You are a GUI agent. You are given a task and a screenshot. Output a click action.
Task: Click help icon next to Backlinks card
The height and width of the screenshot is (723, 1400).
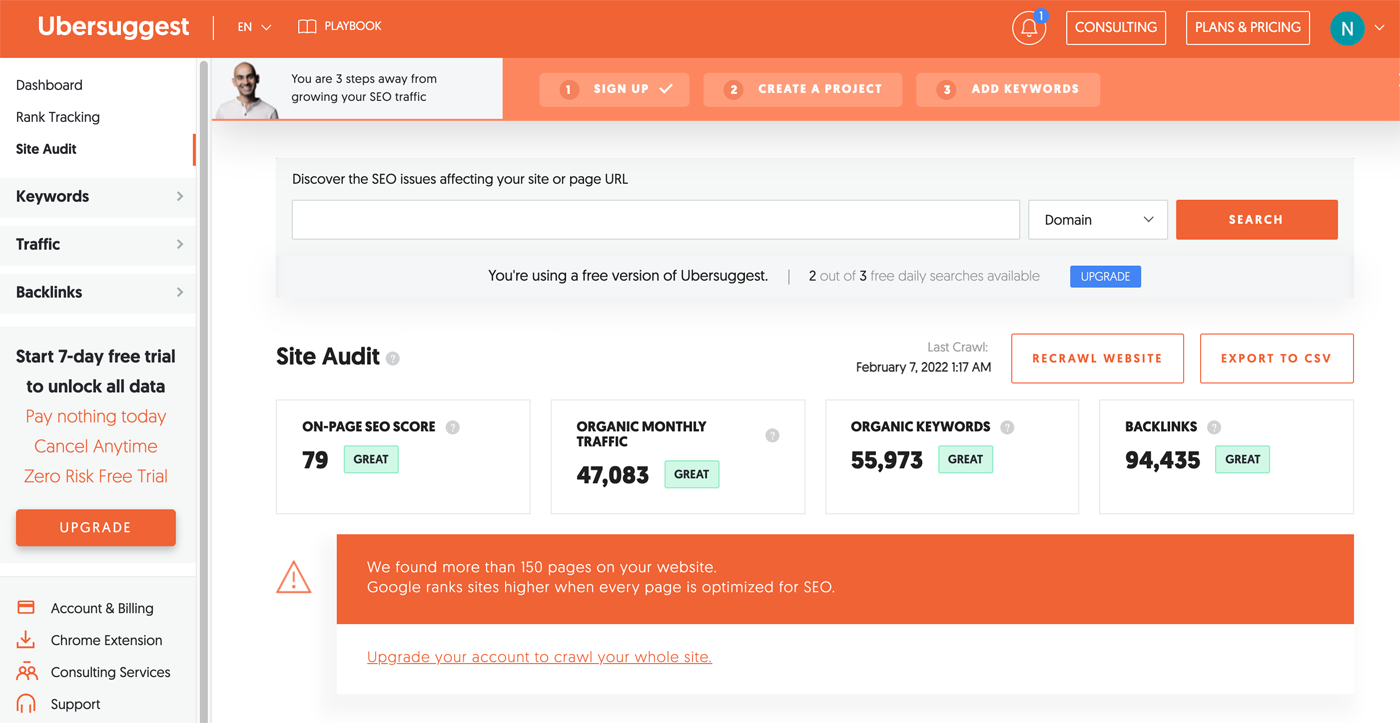coord(1214,427)
